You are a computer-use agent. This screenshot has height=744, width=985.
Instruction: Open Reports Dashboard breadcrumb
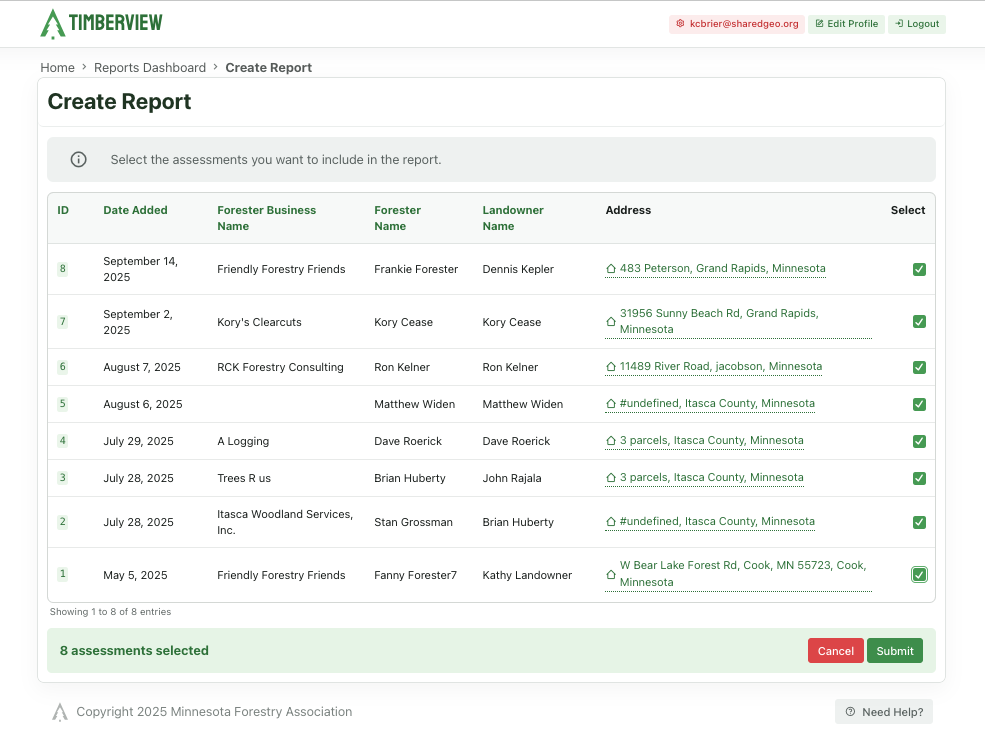(x=150, y=67)
